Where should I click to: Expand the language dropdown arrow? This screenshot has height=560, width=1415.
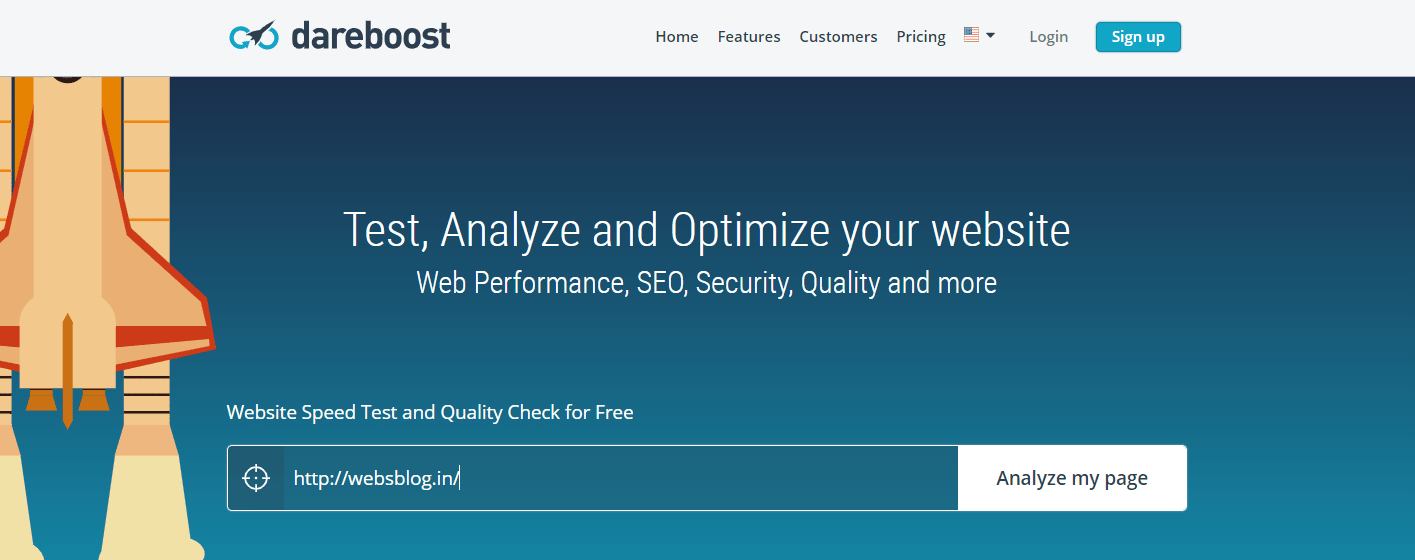pos(990,35)
